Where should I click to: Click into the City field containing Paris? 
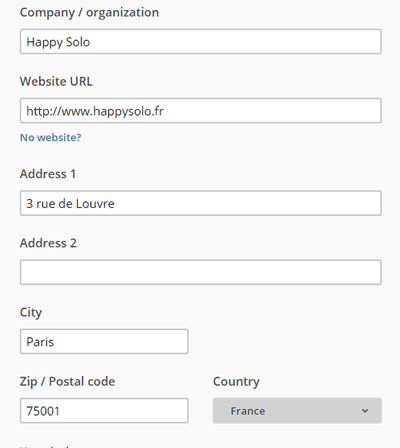click(x=104, y=341)
